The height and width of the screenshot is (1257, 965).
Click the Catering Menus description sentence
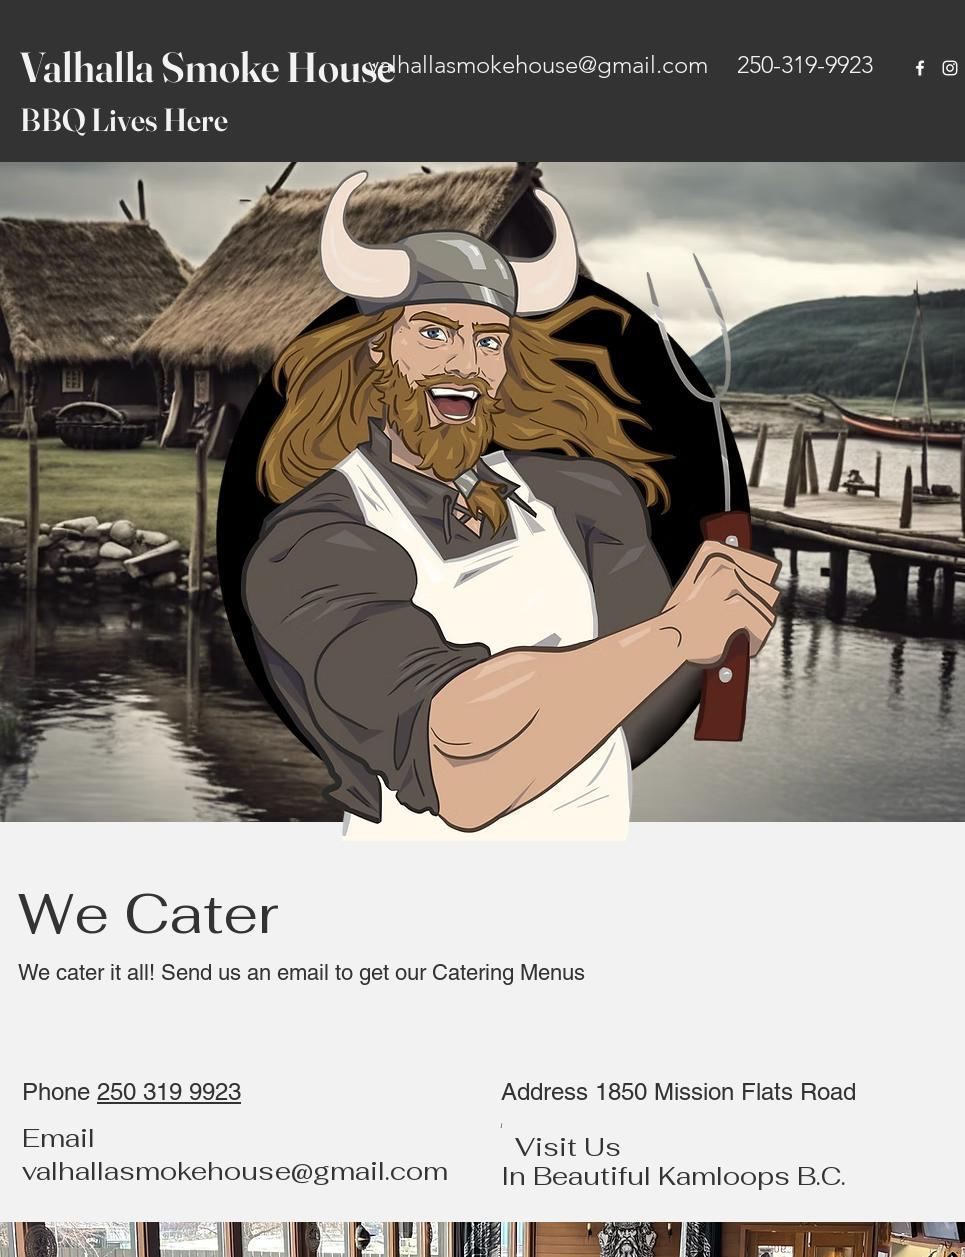301,973
